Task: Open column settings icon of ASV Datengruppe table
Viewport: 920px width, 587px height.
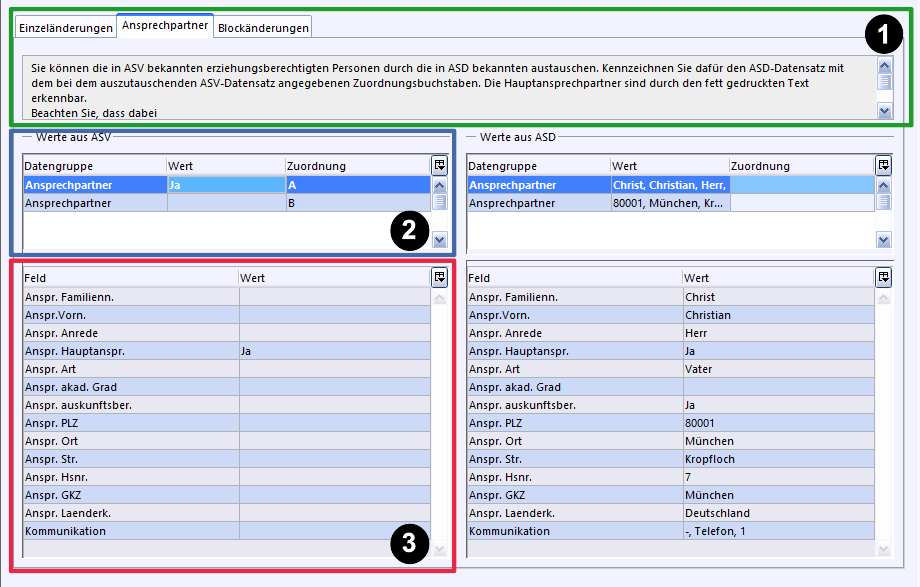Action: [439, 166]
